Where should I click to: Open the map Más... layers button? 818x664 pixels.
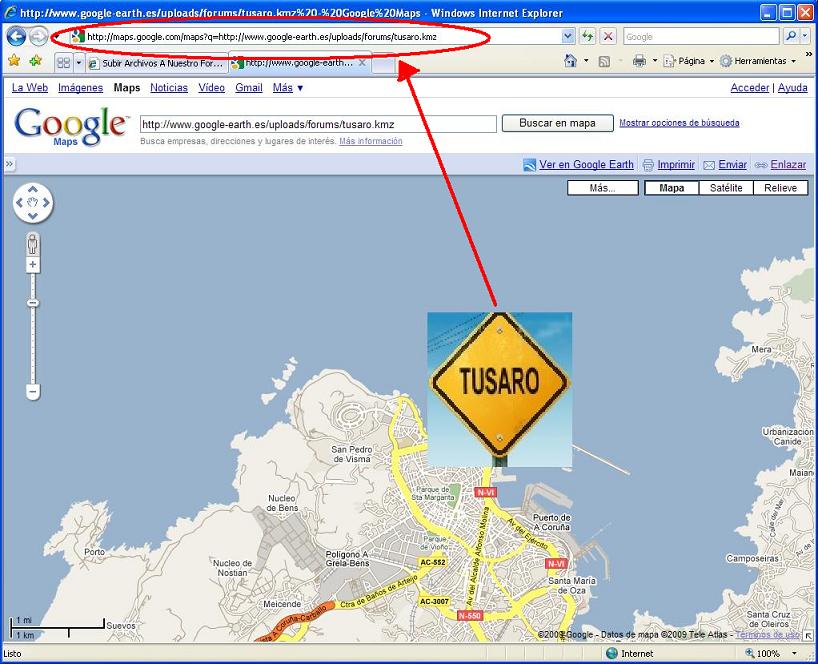coord(603,188)
